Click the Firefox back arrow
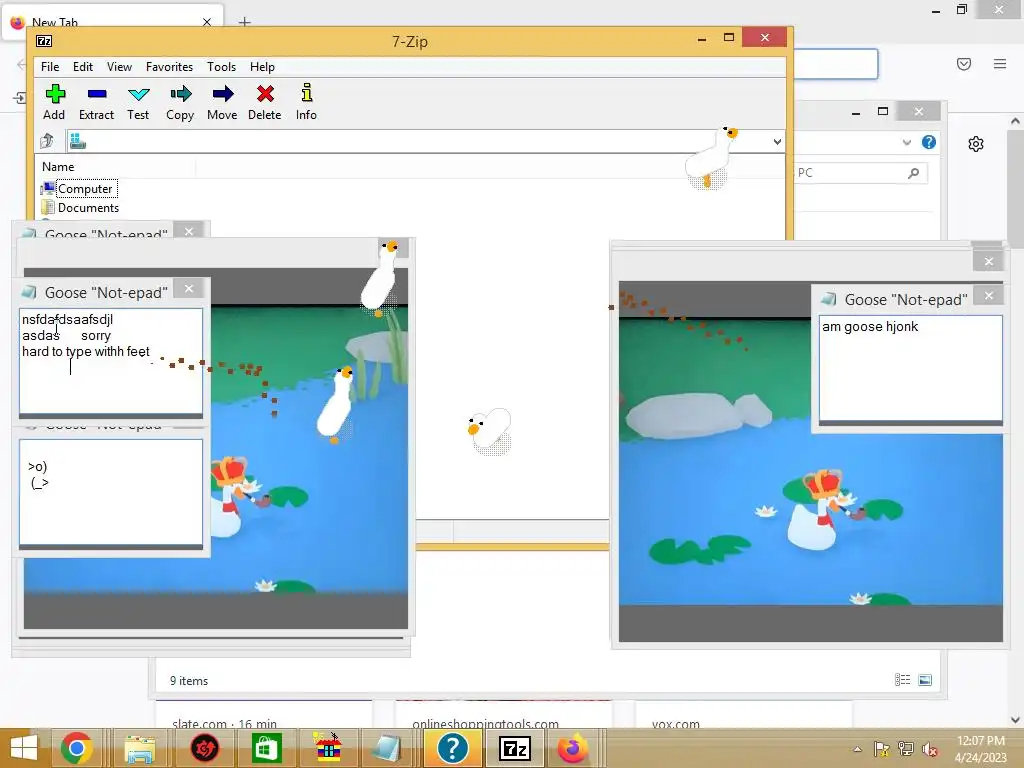The width and height of the screenshot is (1024, 768). [x=21, y=64]
